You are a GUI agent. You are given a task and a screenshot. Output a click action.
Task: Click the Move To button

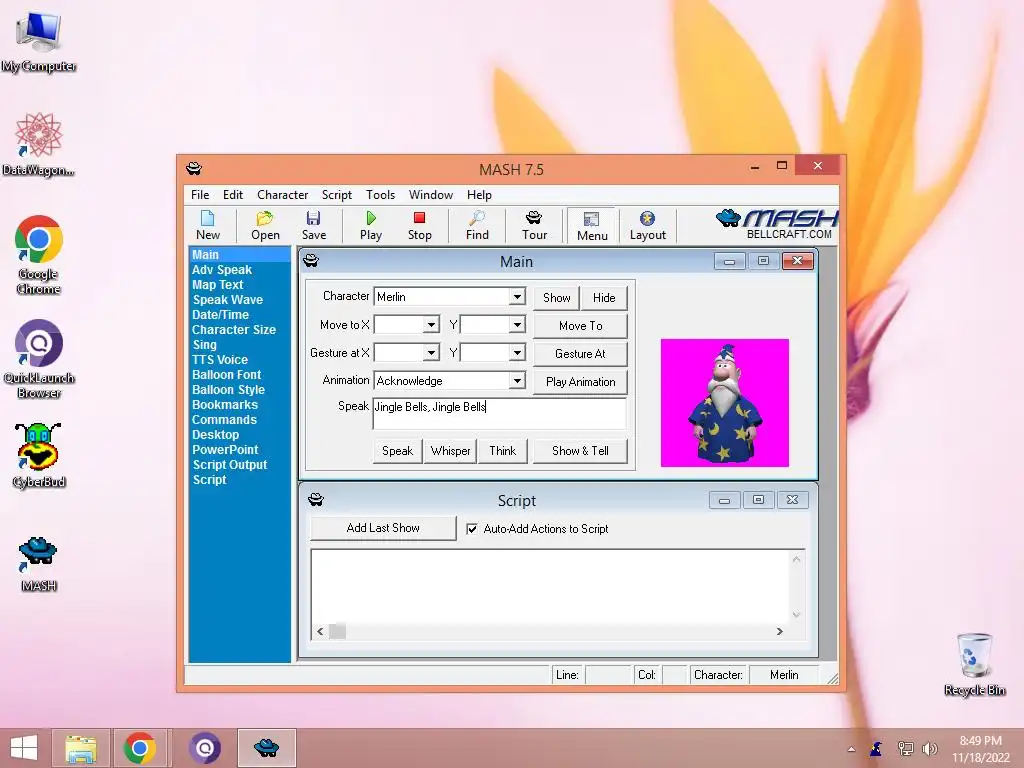click(x=581, y=325)
